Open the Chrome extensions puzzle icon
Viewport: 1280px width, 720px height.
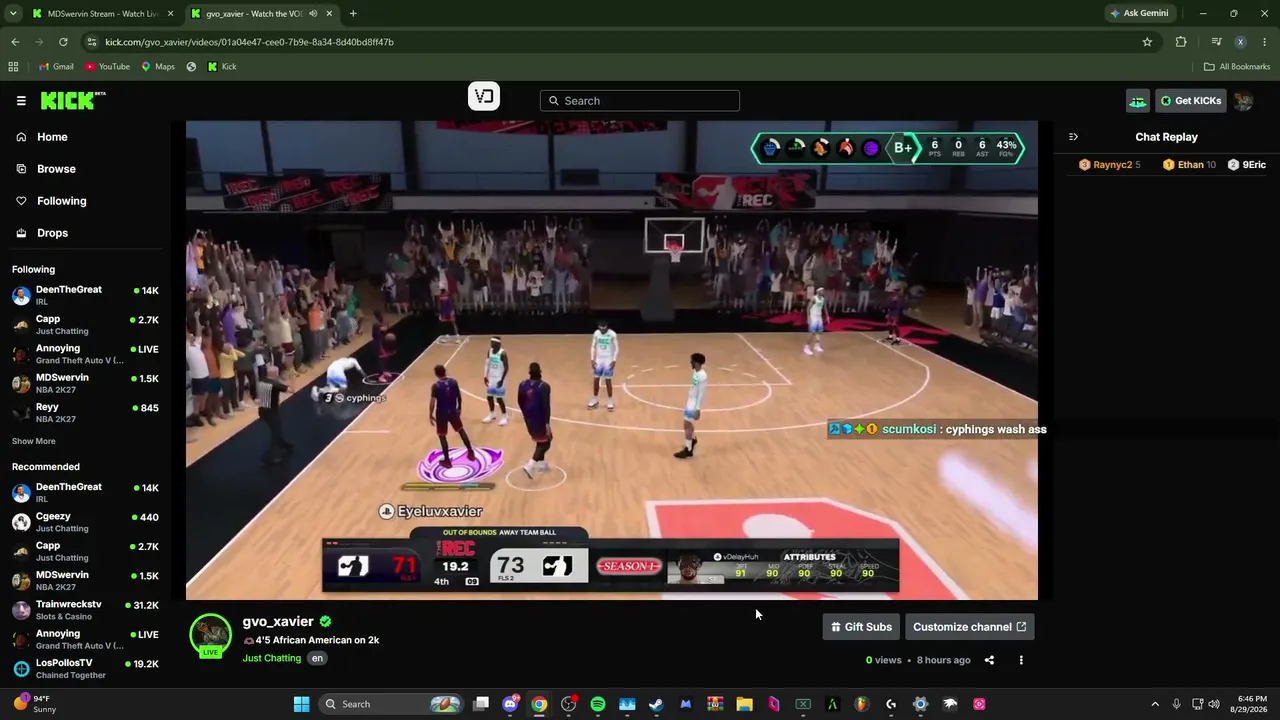[x=1181, y=42]
